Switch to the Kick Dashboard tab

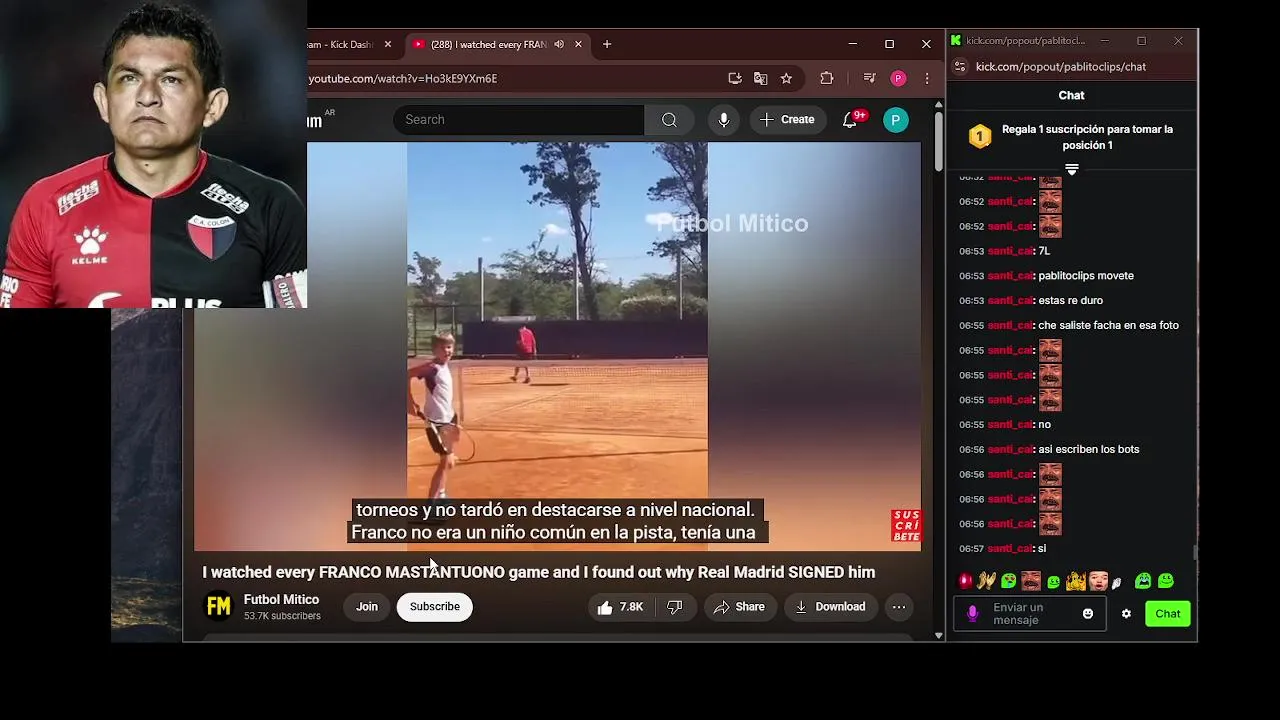[x=340, y=44]
